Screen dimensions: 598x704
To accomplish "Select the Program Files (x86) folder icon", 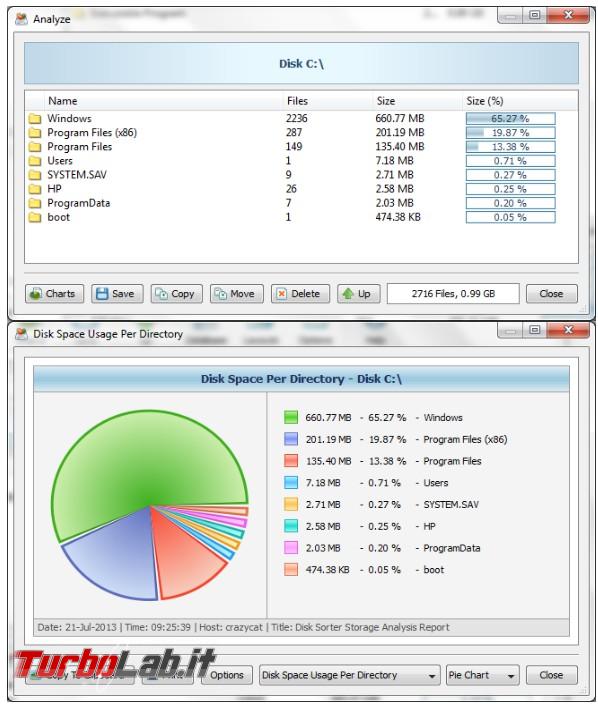I will pos(35,133).
